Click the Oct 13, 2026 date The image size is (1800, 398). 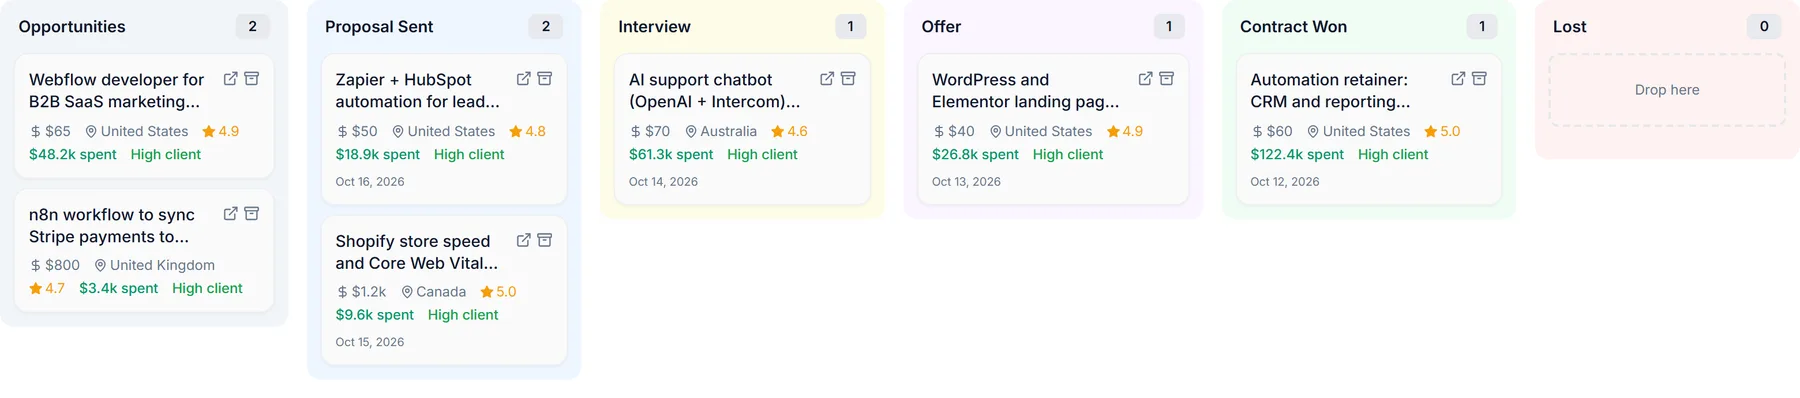(967, 182)
